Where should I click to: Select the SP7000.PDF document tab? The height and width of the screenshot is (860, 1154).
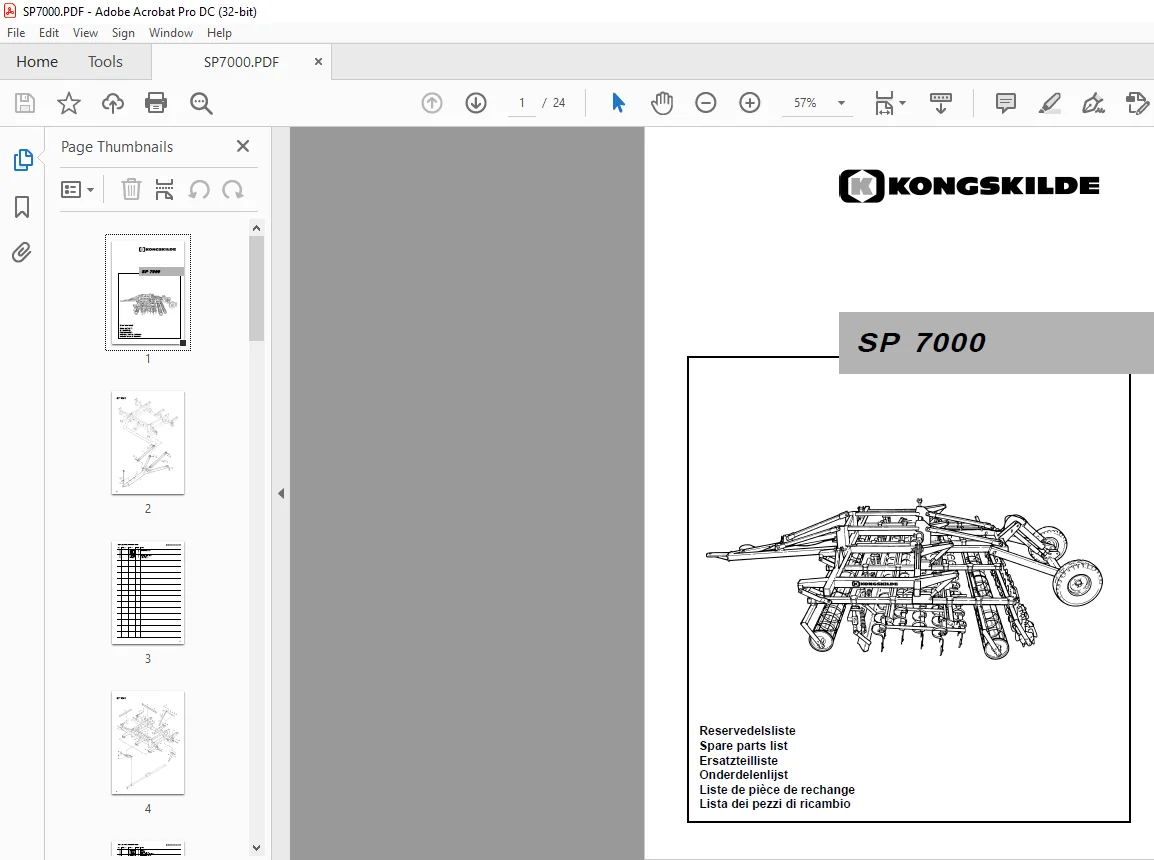[x=241, y=63]
